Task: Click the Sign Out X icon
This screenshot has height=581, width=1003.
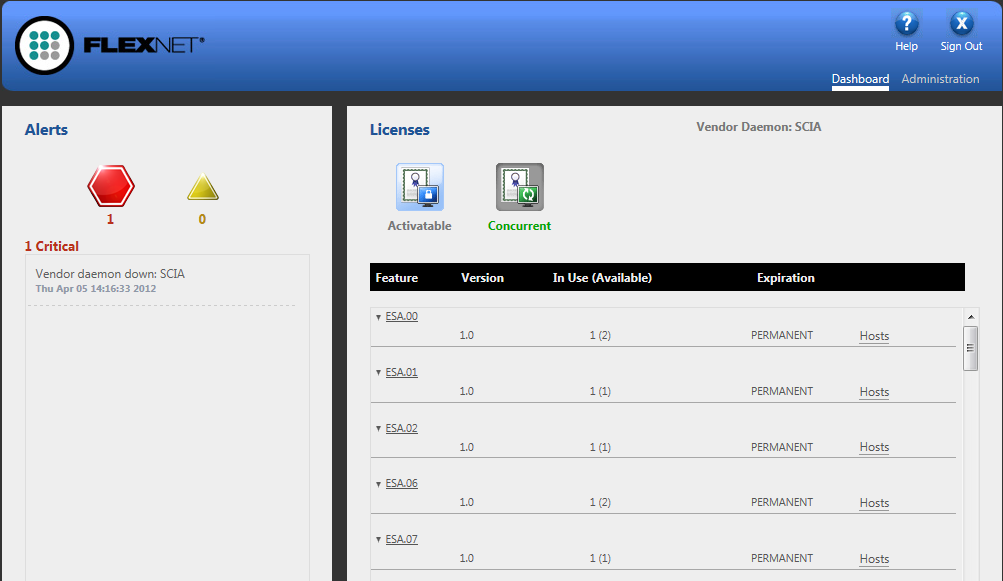Action: [961, 24]
